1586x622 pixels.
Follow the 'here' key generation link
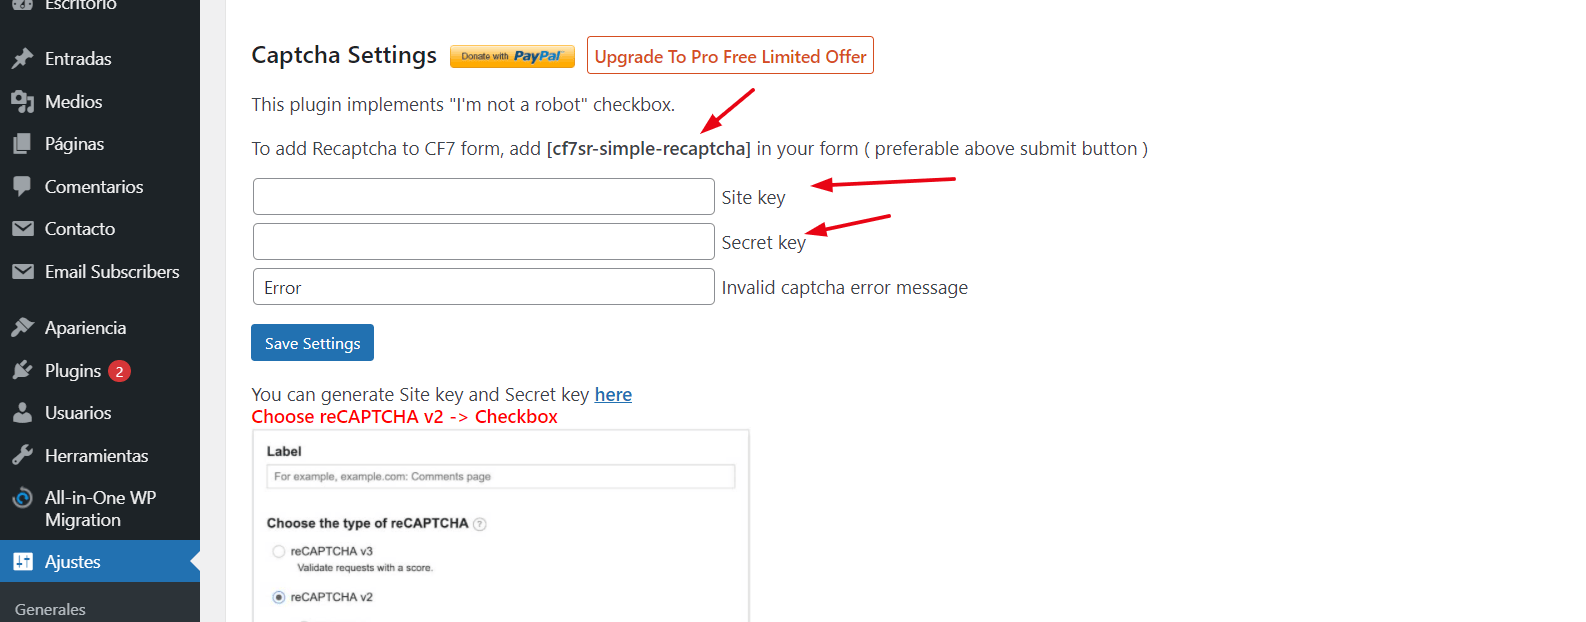point(613,395)
